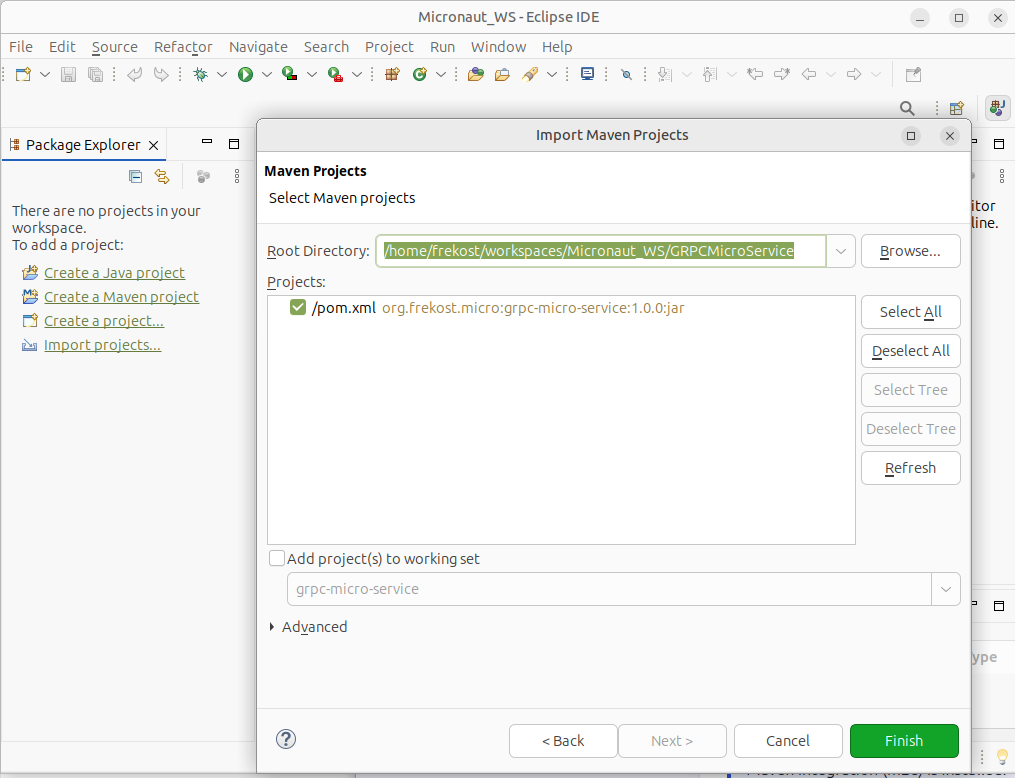Open the Package Explorer view menu dots

click(x=237, y=176)
